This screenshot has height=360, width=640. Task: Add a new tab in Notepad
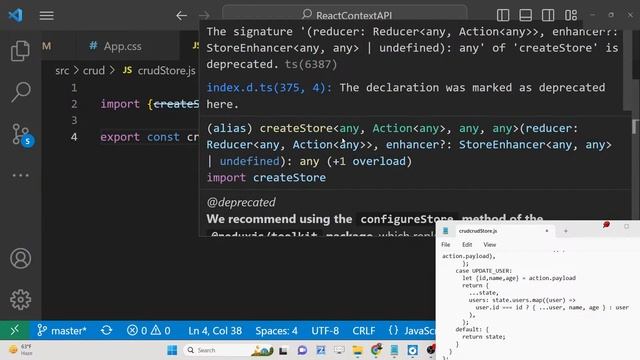pos(566,231)
